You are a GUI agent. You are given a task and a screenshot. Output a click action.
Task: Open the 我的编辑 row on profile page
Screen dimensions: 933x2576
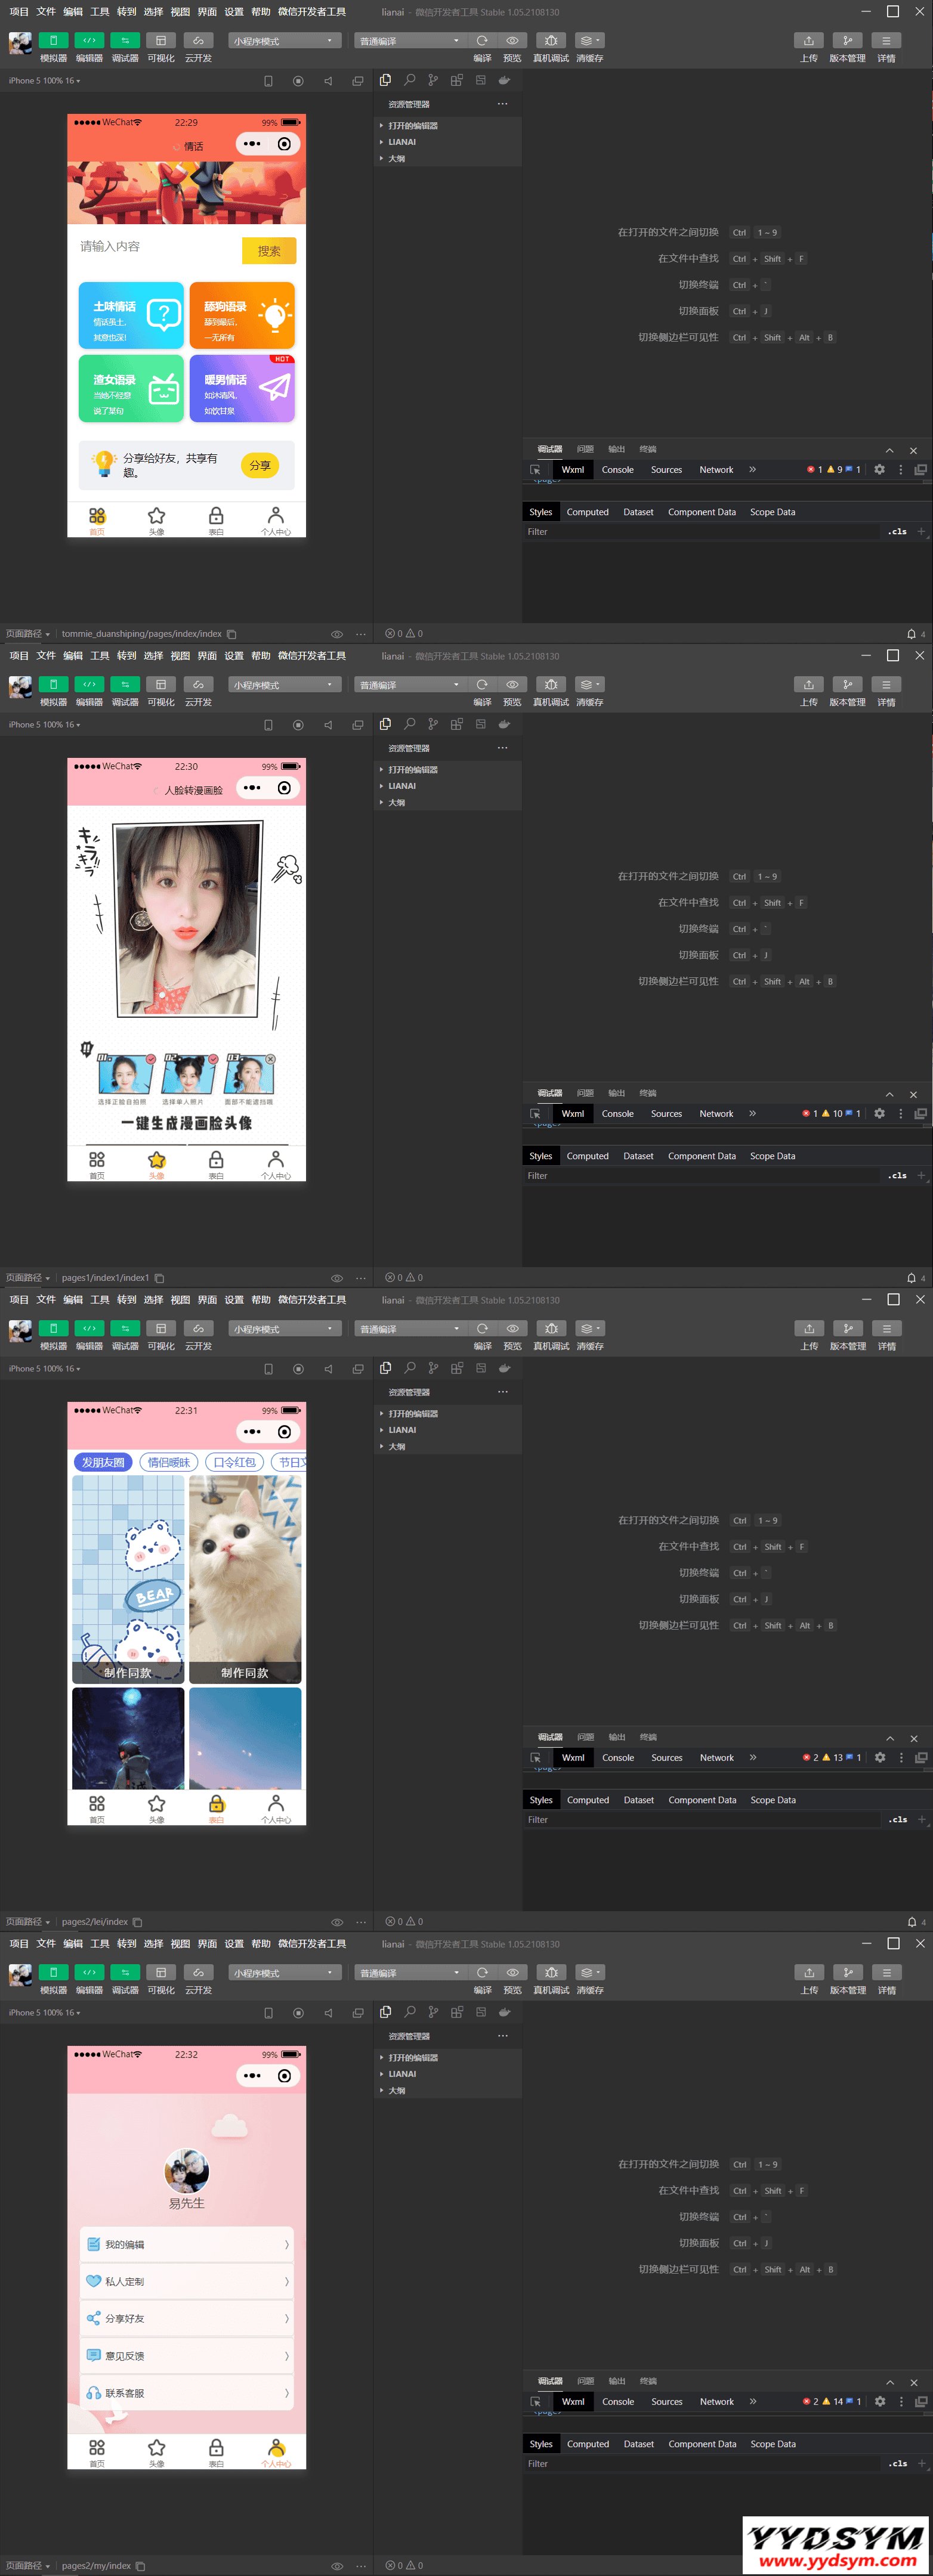pos(187,2244)
